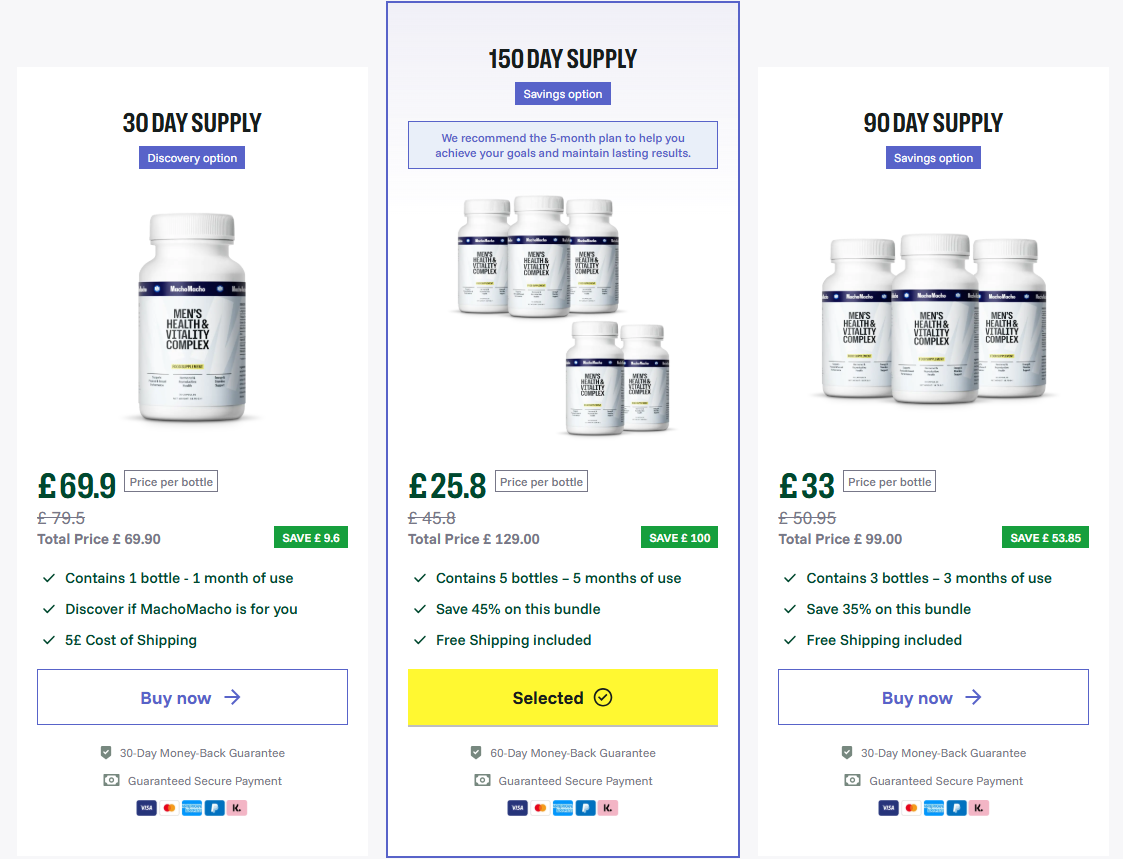Click the shield icon beside 60-Day Money-Back Guarantee
The image size is (1123, 859).
[x=476, y=753]
